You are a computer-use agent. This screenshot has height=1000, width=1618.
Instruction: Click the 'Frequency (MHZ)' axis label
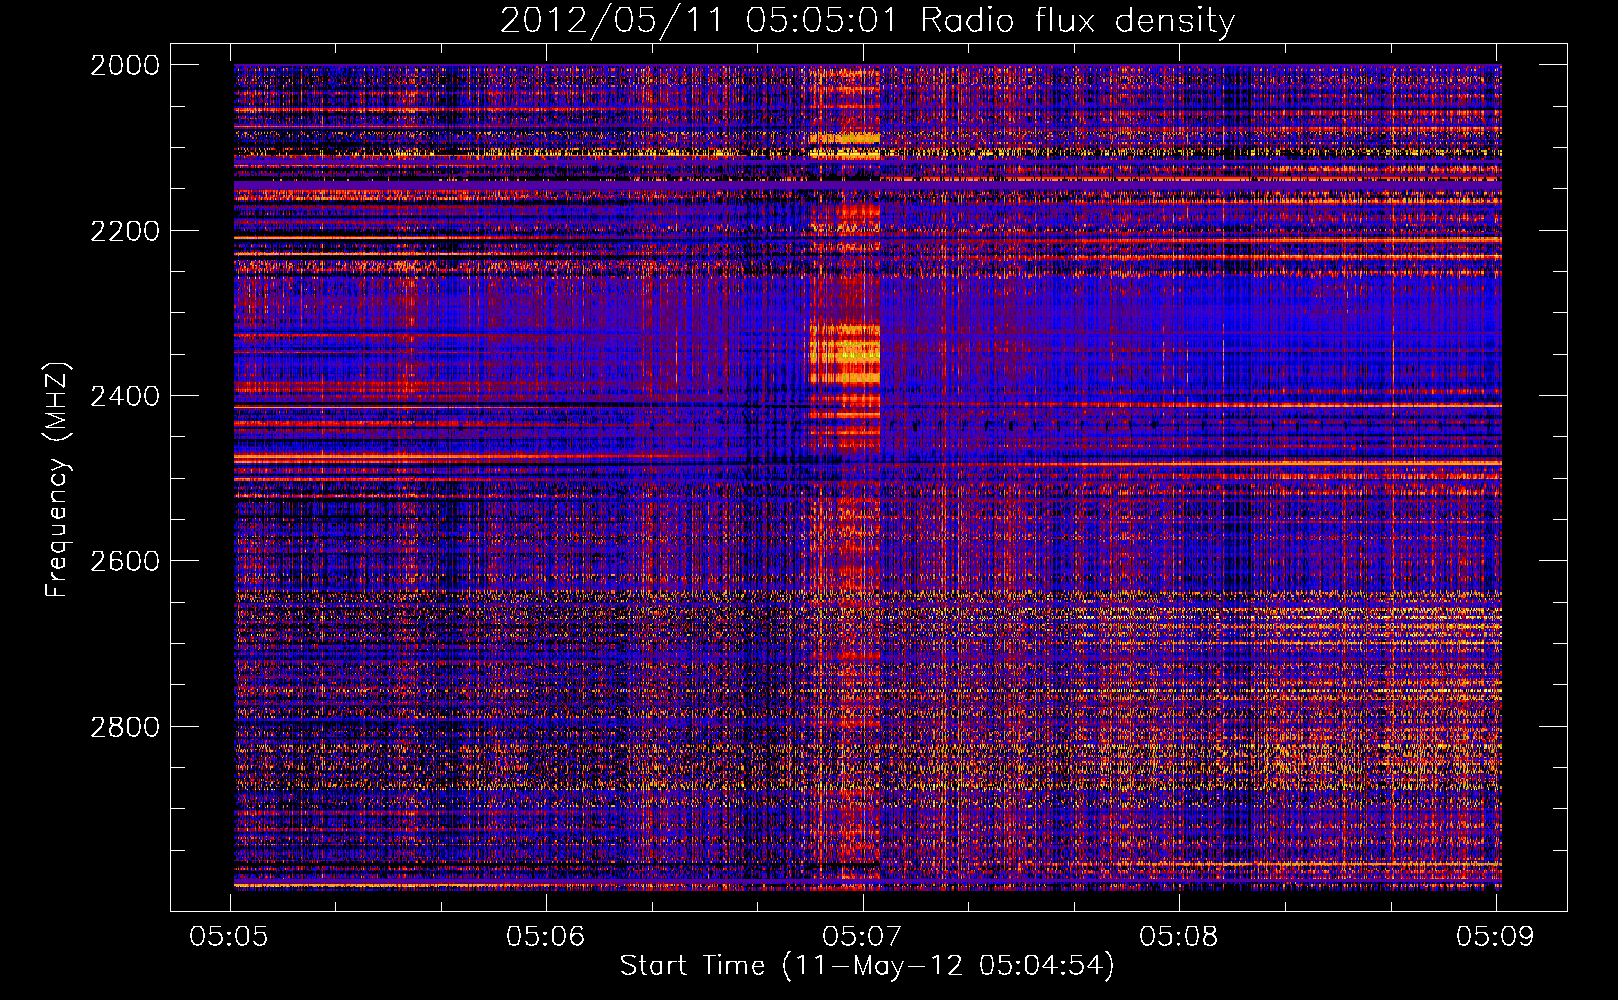click(x=58, y=480)
